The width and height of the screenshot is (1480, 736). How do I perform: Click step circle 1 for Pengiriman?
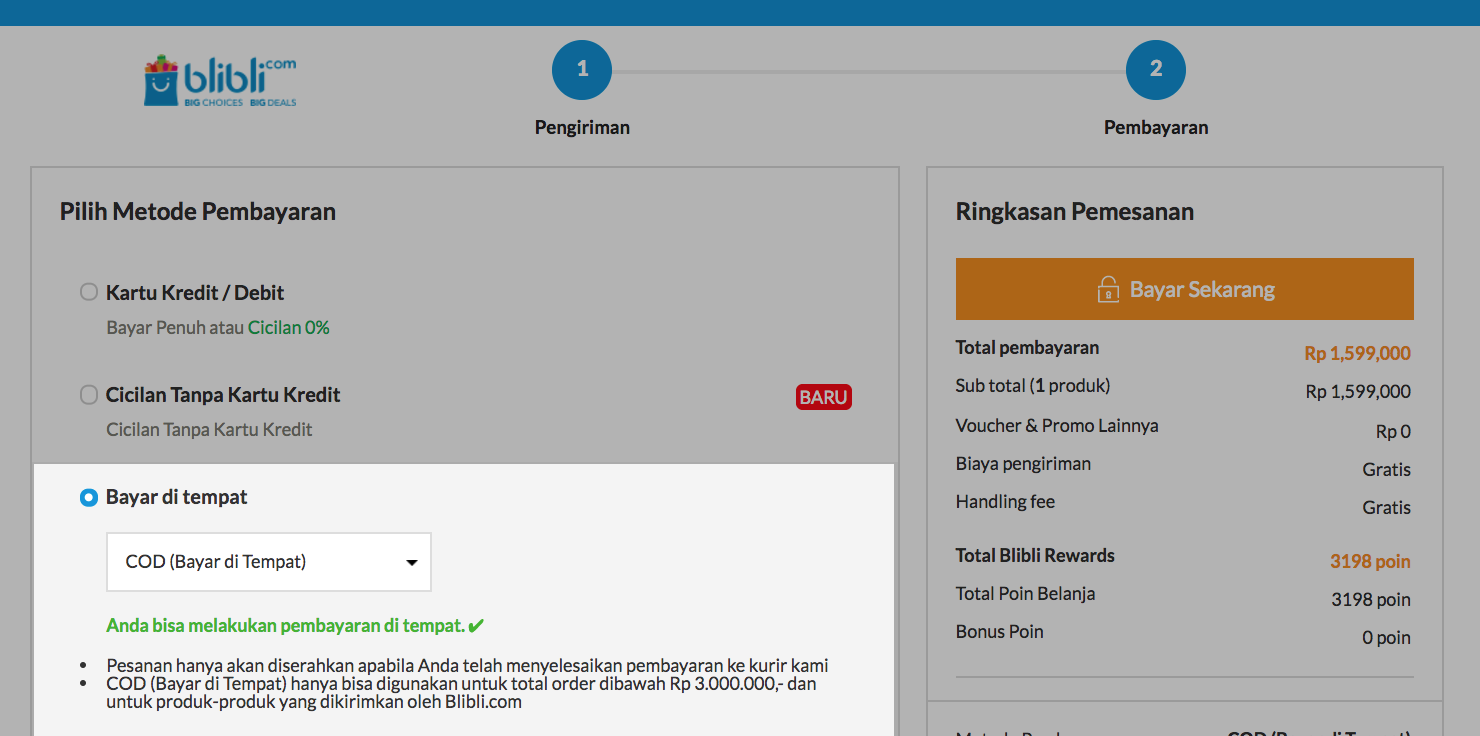[x=581, y=69]
